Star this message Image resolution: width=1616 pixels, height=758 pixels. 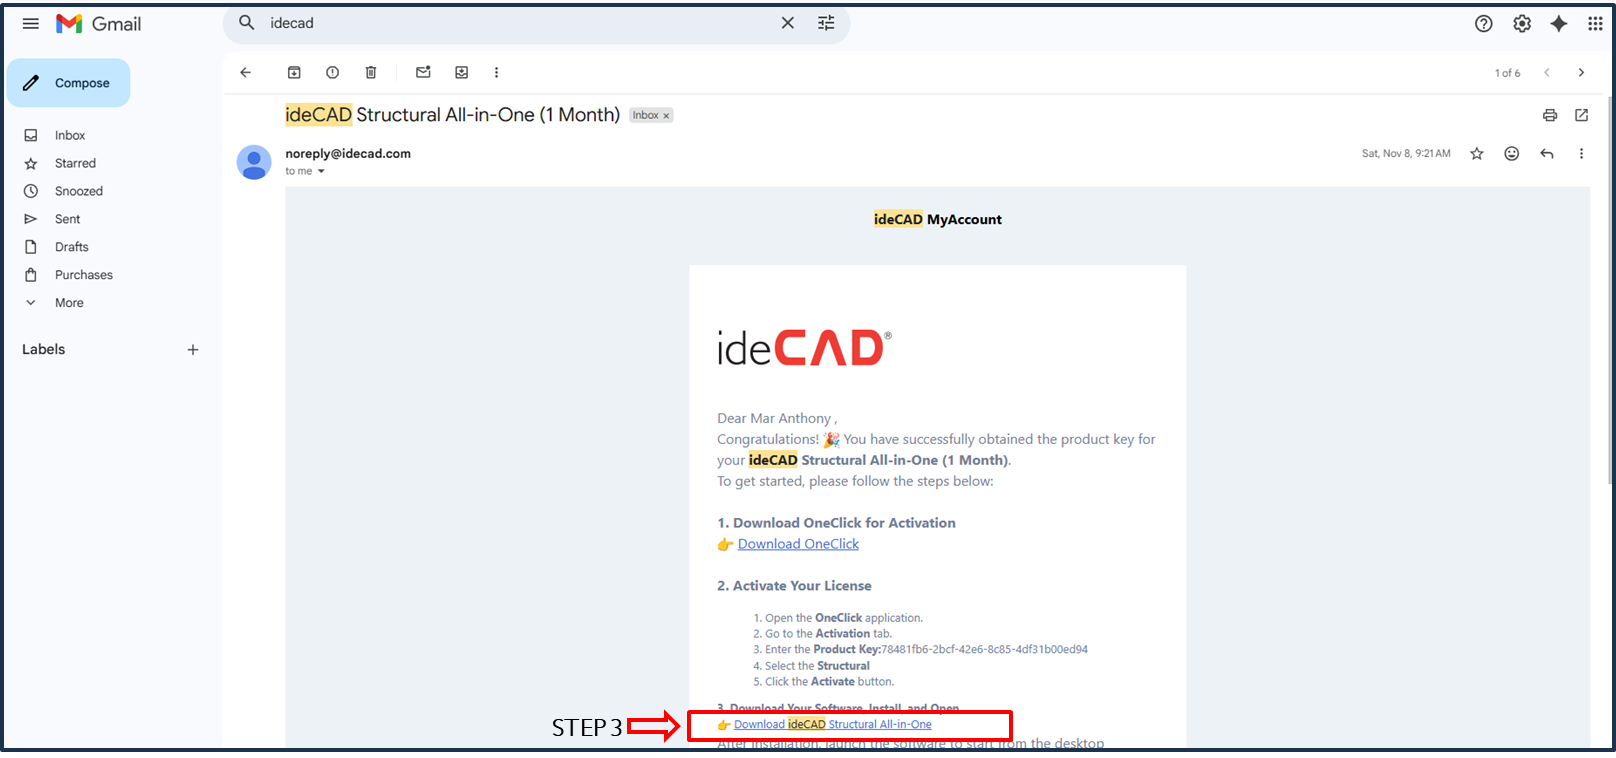coord(1477,153)
